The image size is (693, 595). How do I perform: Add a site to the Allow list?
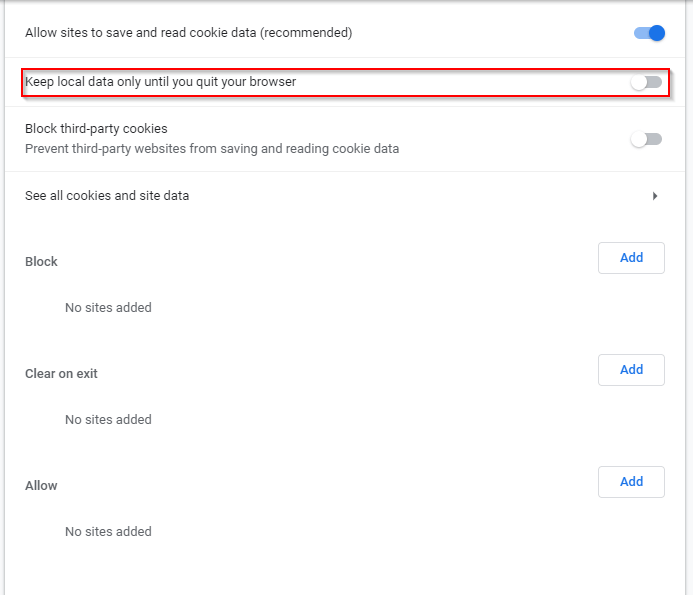631,482
